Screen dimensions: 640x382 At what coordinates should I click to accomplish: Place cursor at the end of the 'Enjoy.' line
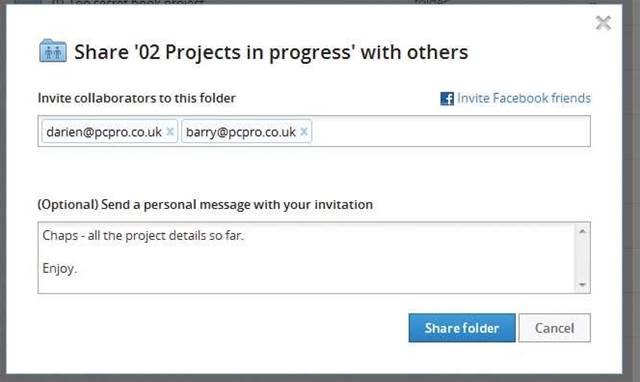(x=77, y=269)
